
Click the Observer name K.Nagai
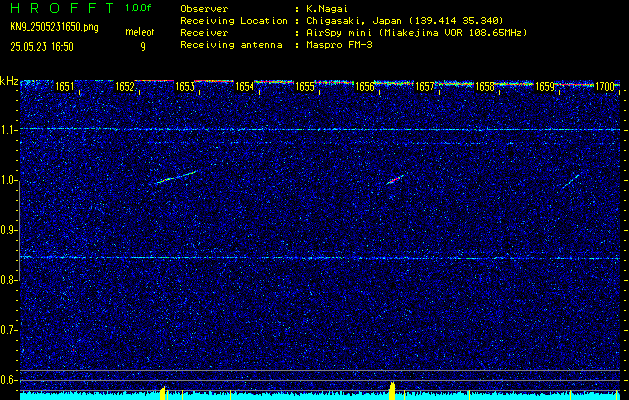(x=327, y=8)
